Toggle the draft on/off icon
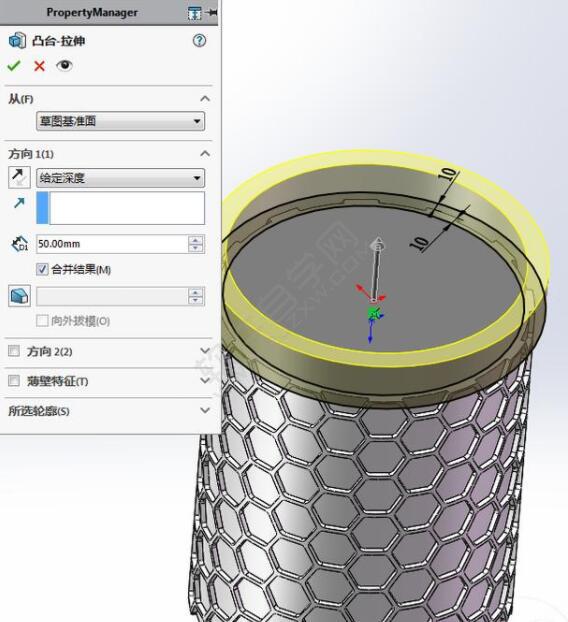The width and height of the screenshot is (568, 622). 19,296
